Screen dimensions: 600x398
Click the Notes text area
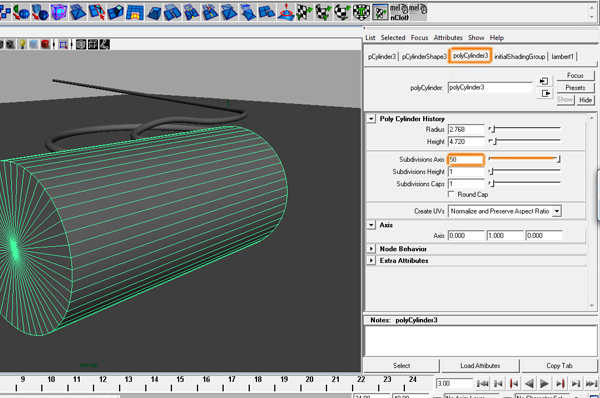[481, 341]
